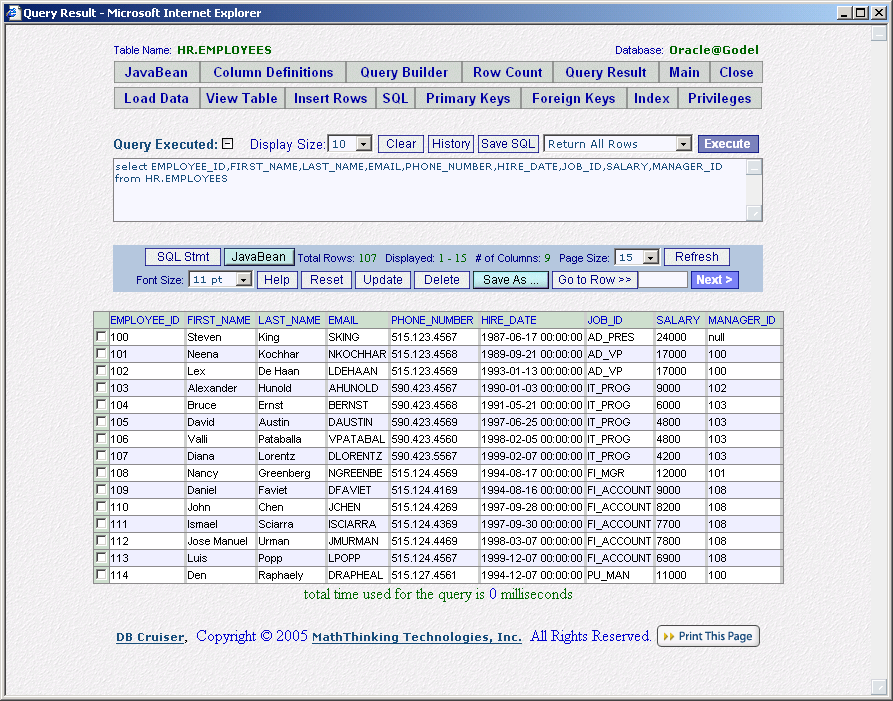This screenshot has width=893, height=701.
Task: Click the Load Data tab
Action: [x=157, y=99]
